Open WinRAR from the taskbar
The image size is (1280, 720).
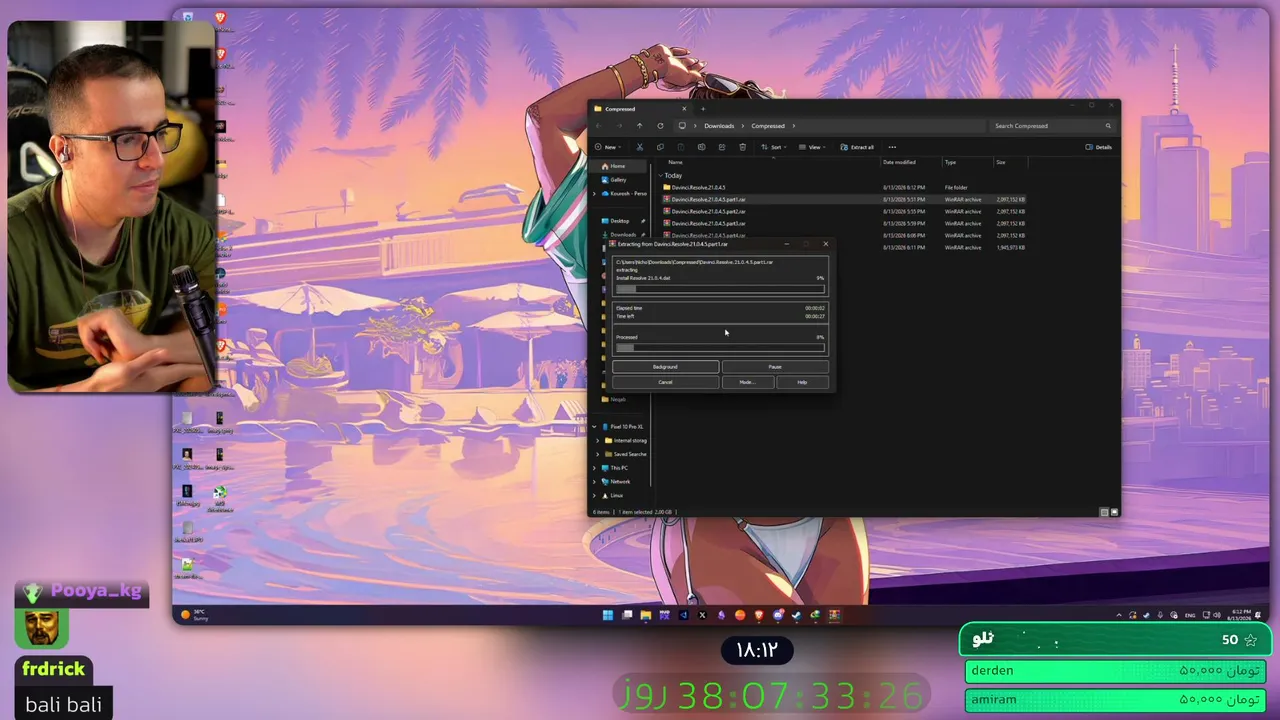tap(834, 615)
